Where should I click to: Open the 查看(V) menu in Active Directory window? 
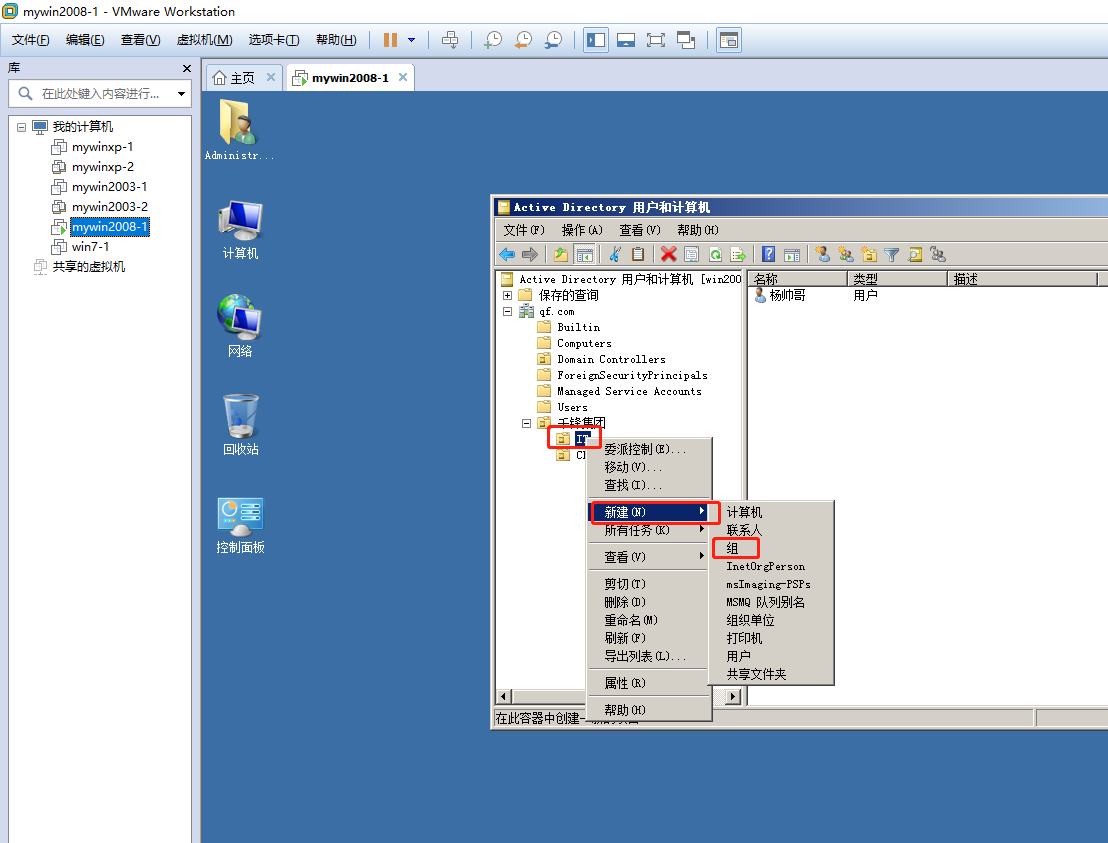pos(640,230)
